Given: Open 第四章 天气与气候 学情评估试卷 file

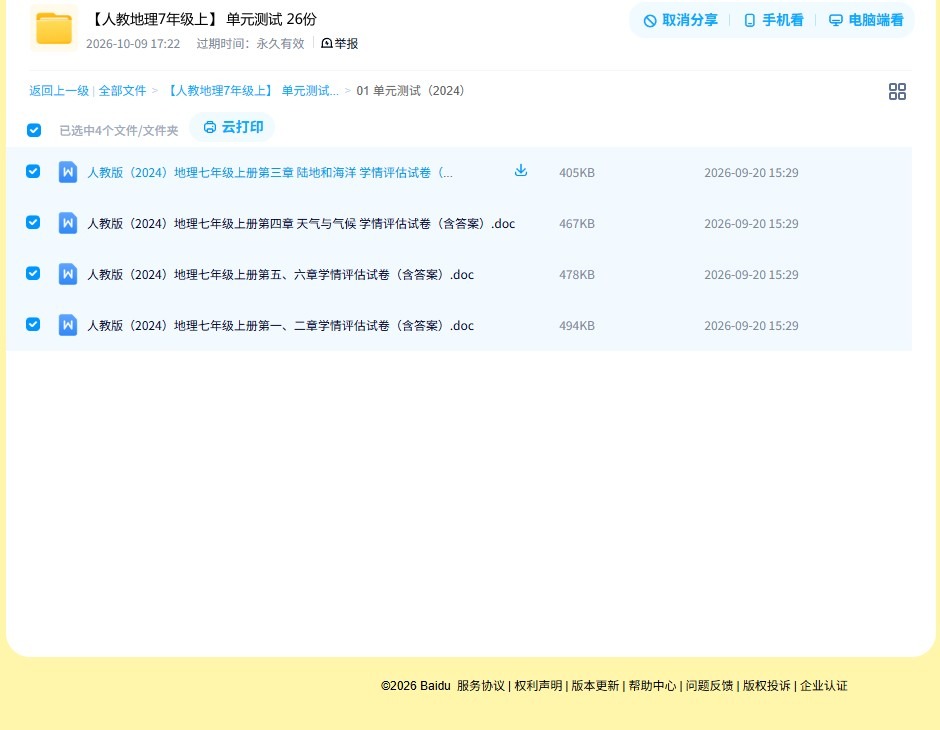Looking at the screenshot, I should pyautogui.click(x=301, y=224).
